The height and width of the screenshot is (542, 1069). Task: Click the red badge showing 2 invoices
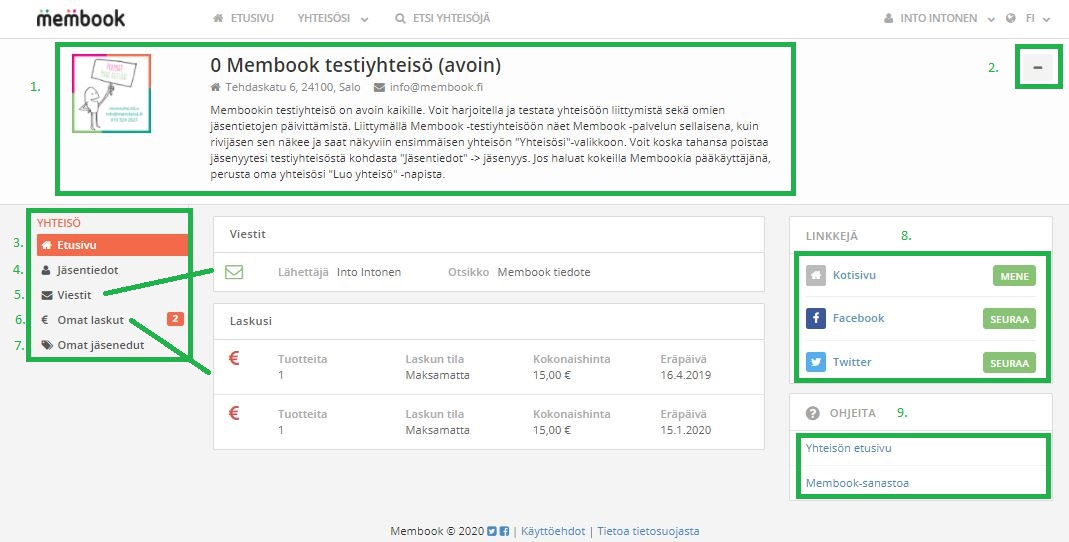click(x=175, y=318)
